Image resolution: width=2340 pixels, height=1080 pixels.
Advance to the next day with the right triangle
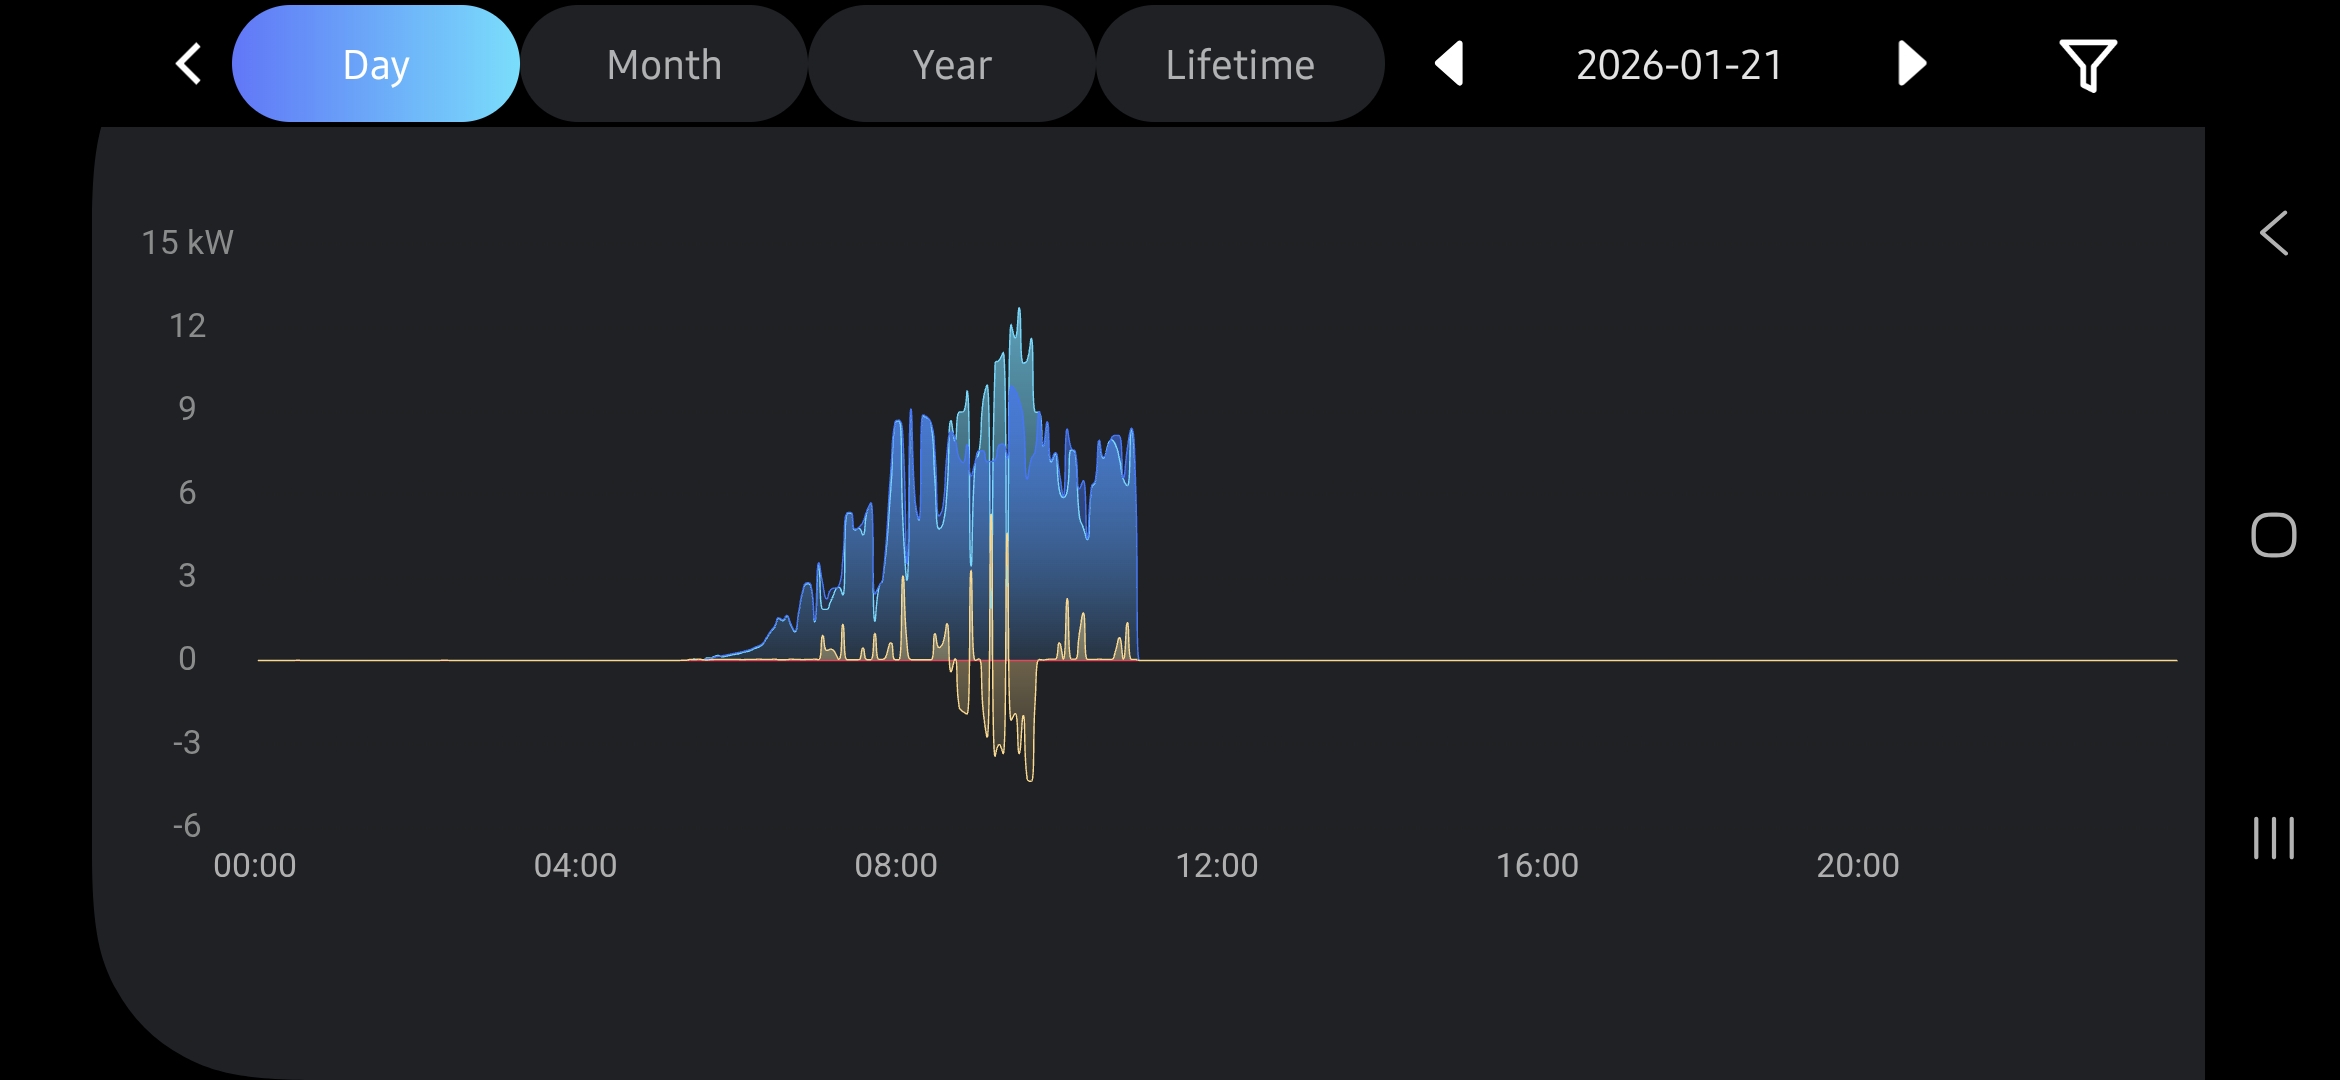point(1911,64)
